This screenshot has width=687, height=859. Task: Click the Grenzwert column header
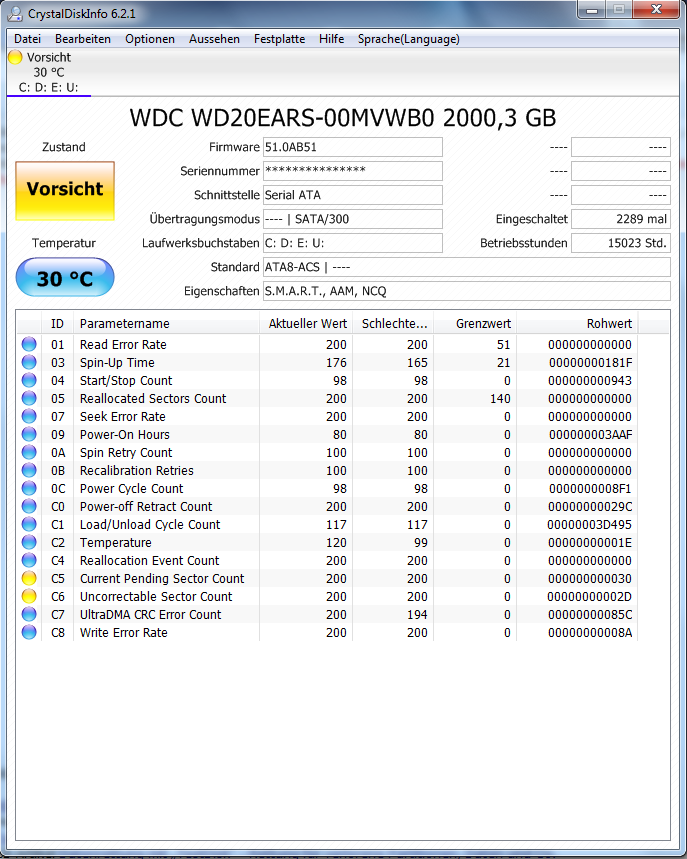475,324
